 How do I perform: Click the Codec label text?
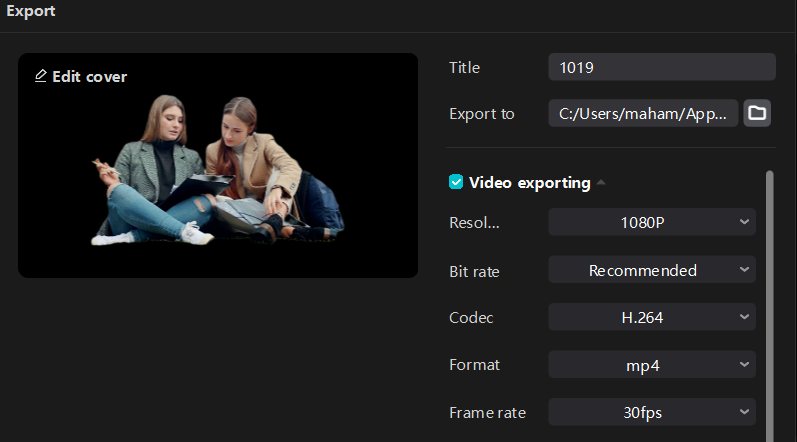tap(471, 318)
